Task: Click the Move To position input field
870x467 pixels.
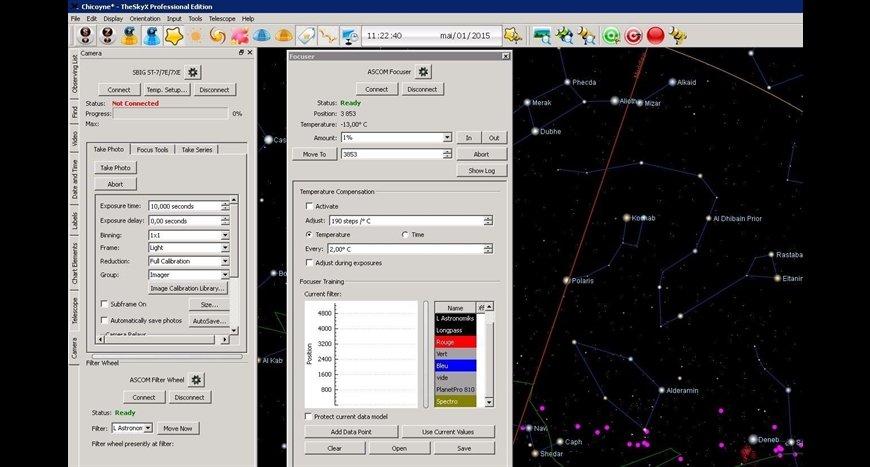Action: 391,154
